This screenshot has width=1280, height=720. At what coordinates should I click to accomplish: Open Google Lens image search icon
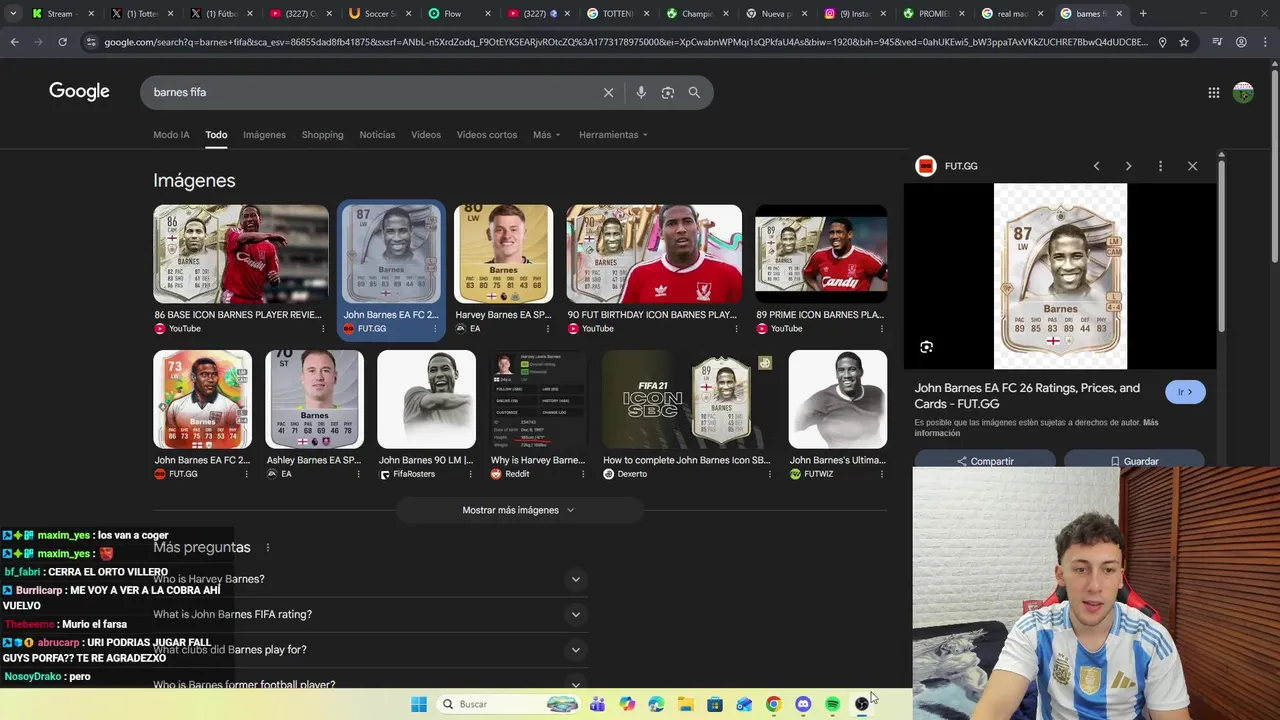point(668,92)
